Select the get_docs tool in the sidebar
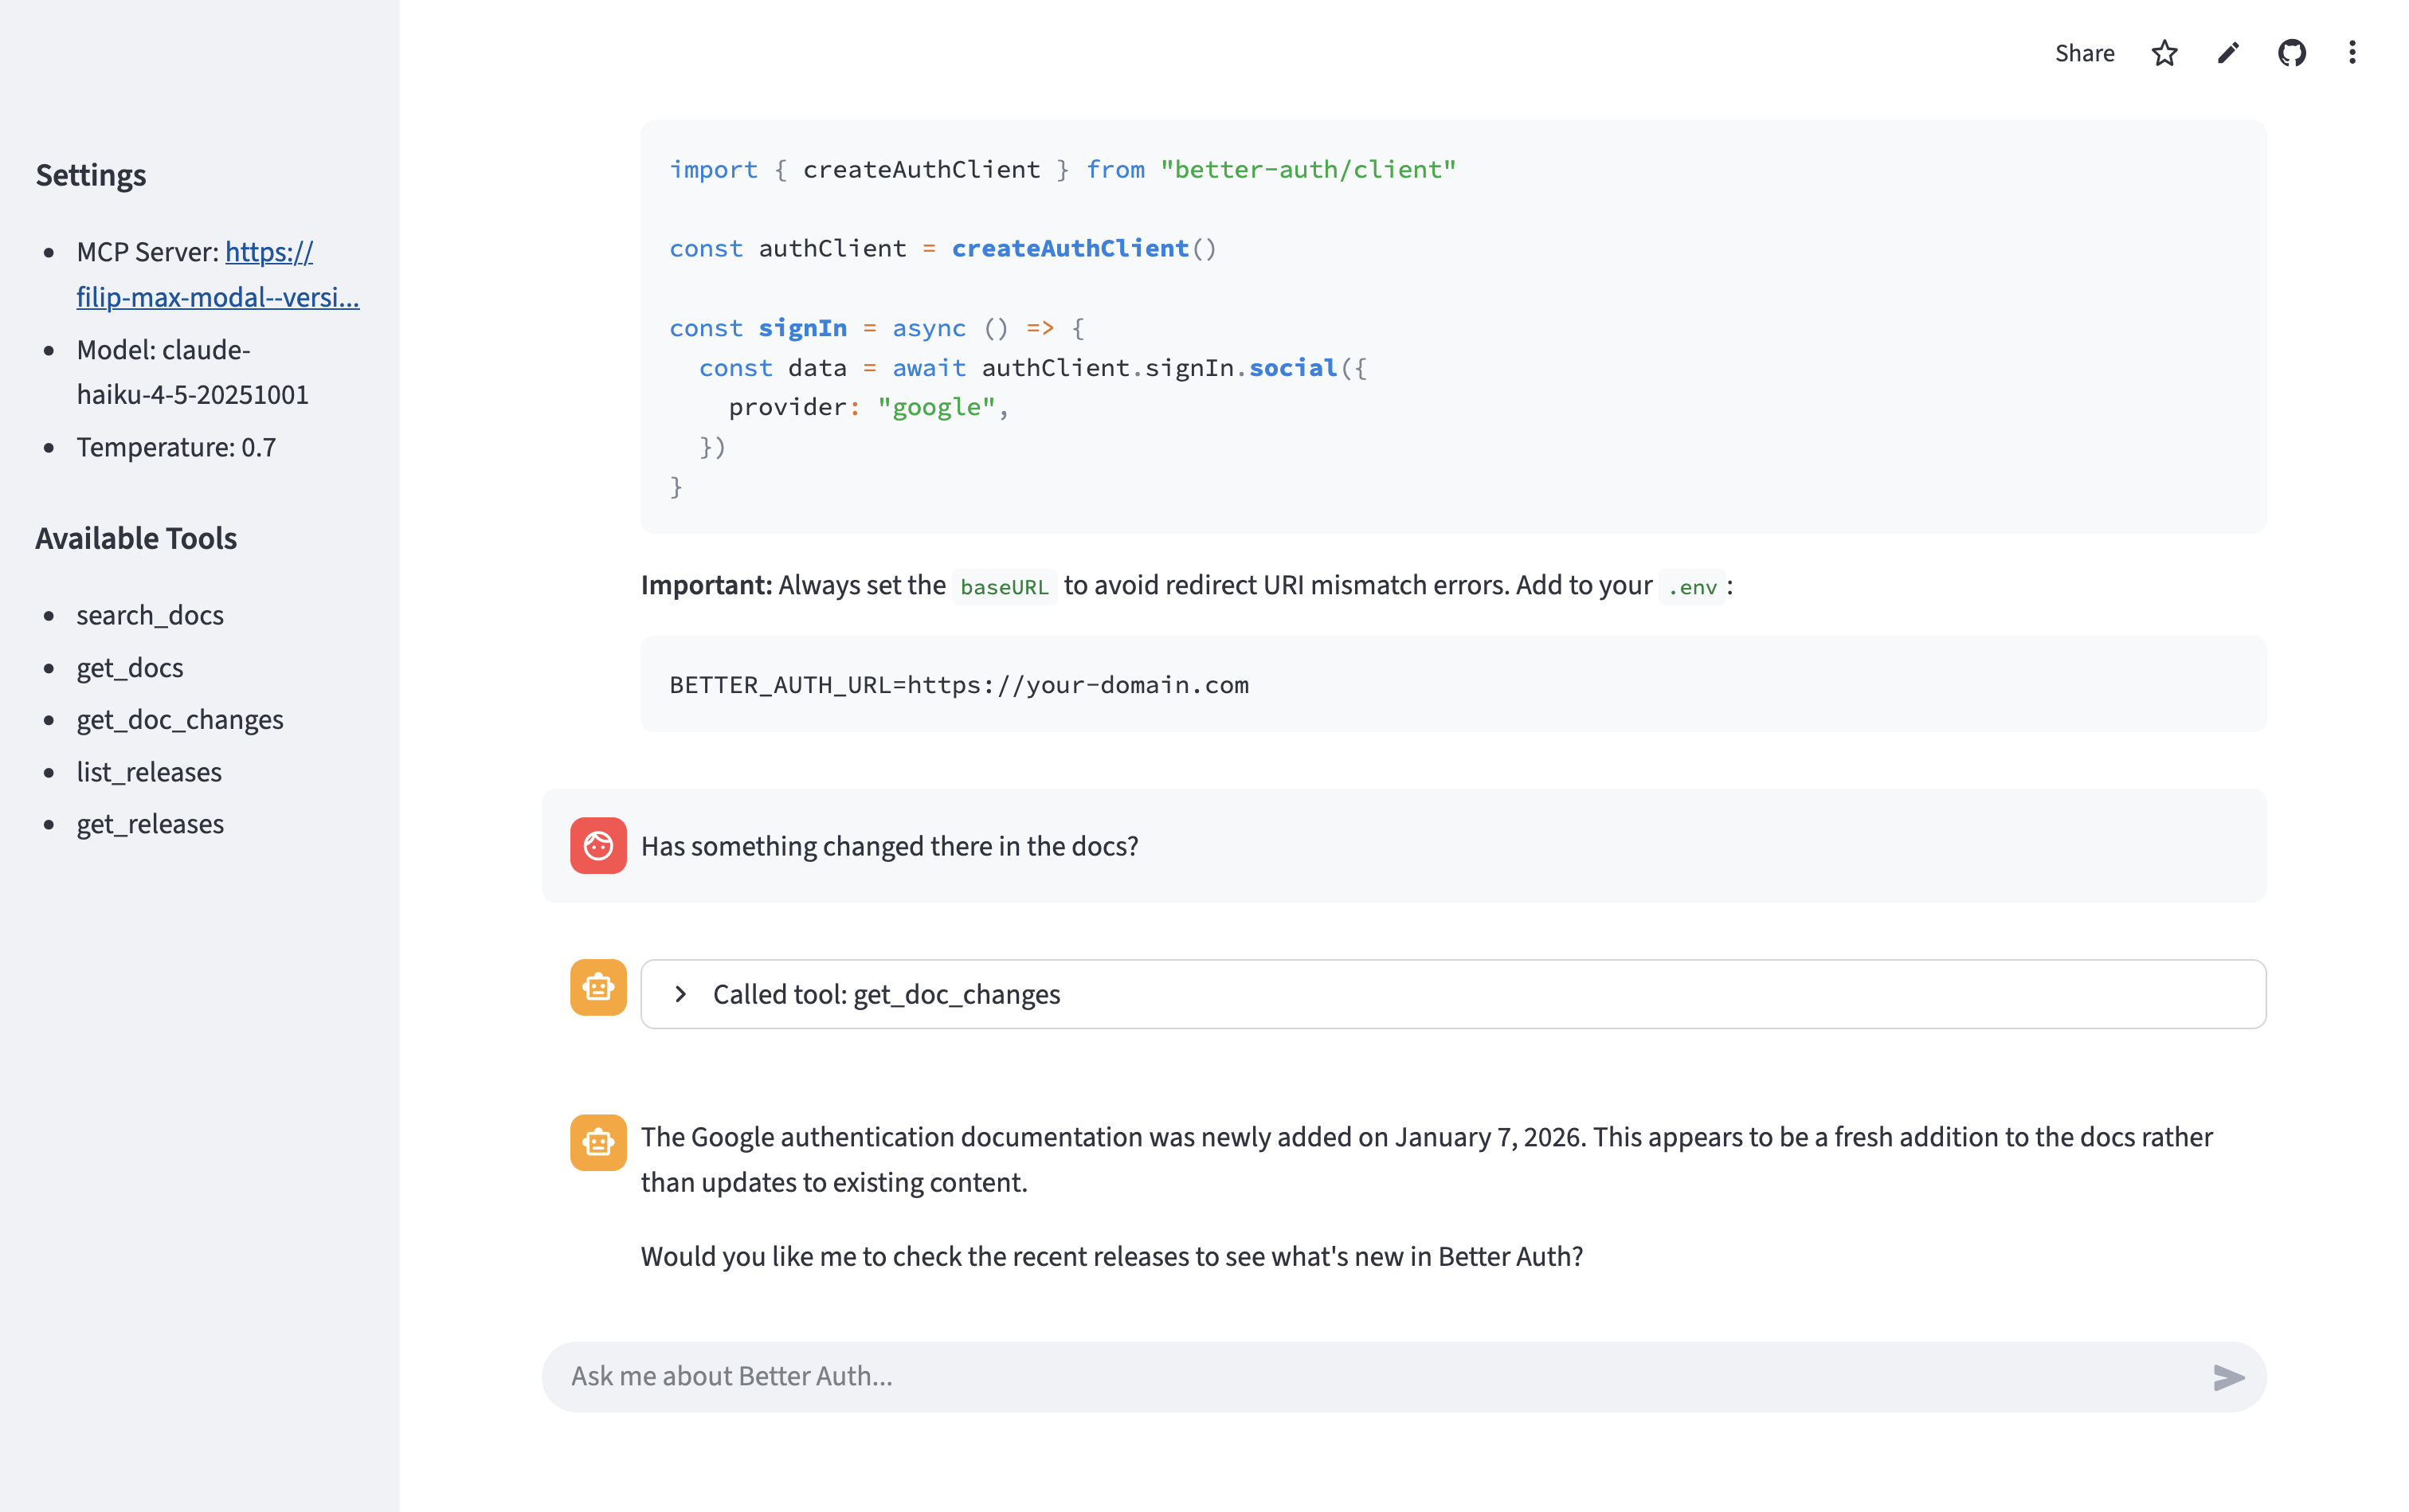 tap(129, 667)
